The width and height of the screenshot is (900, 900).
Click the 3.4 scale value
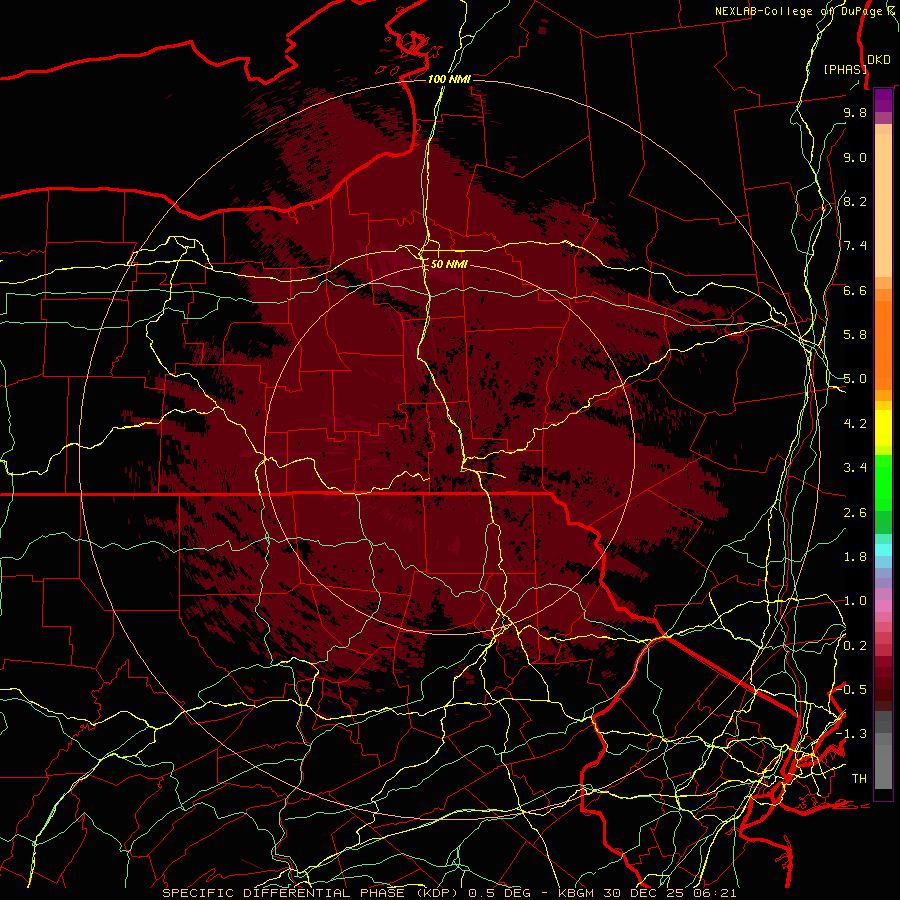(855, 468)
